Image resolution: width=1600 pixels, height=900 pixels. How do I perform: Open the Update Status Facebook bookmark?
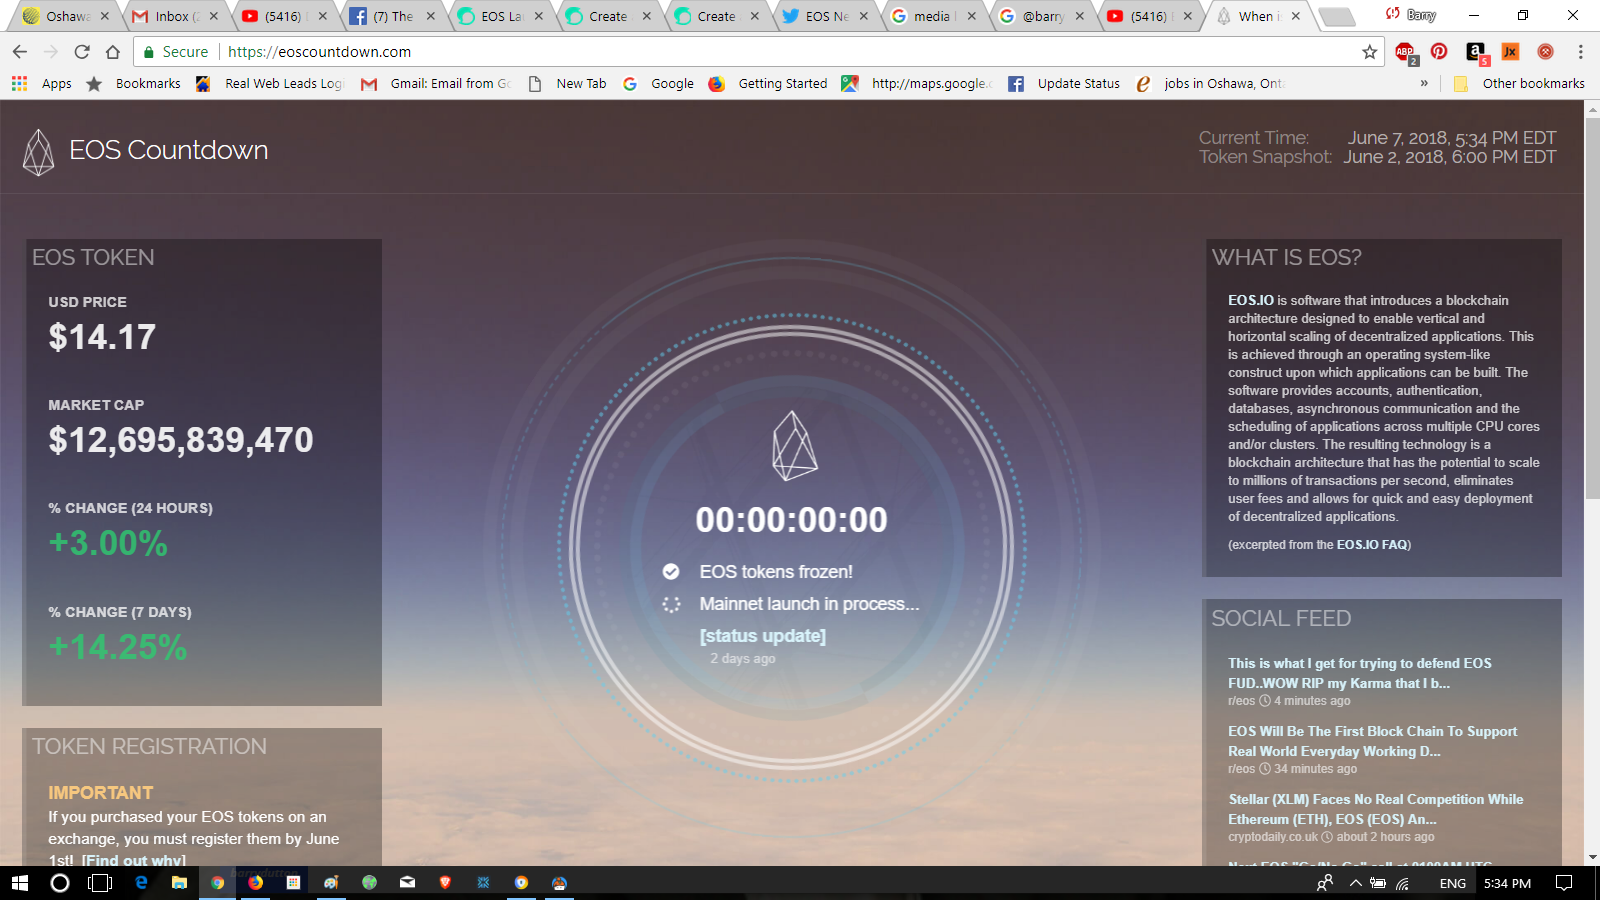[x=1064, y=84]
